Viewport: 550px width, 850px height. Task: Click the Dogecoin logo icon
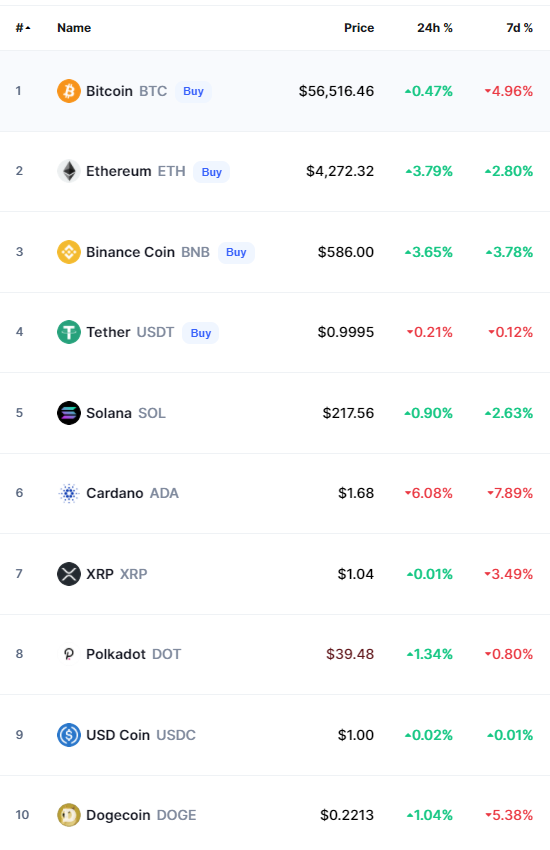pyautogui.click(x=69, y=815)
